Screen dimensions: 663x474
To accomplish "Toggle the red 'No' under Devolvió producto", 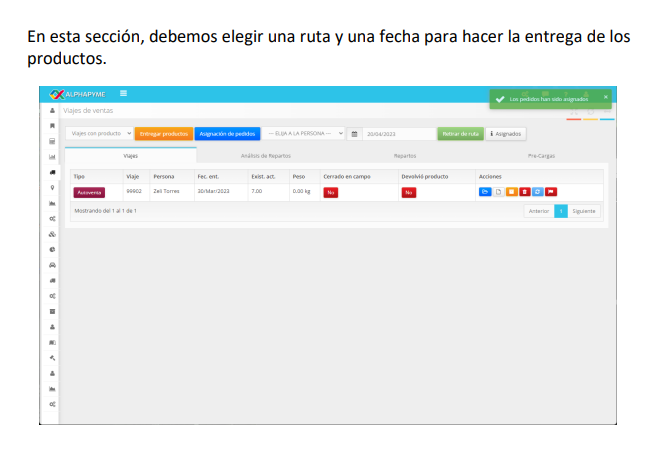I will point(408,192).
